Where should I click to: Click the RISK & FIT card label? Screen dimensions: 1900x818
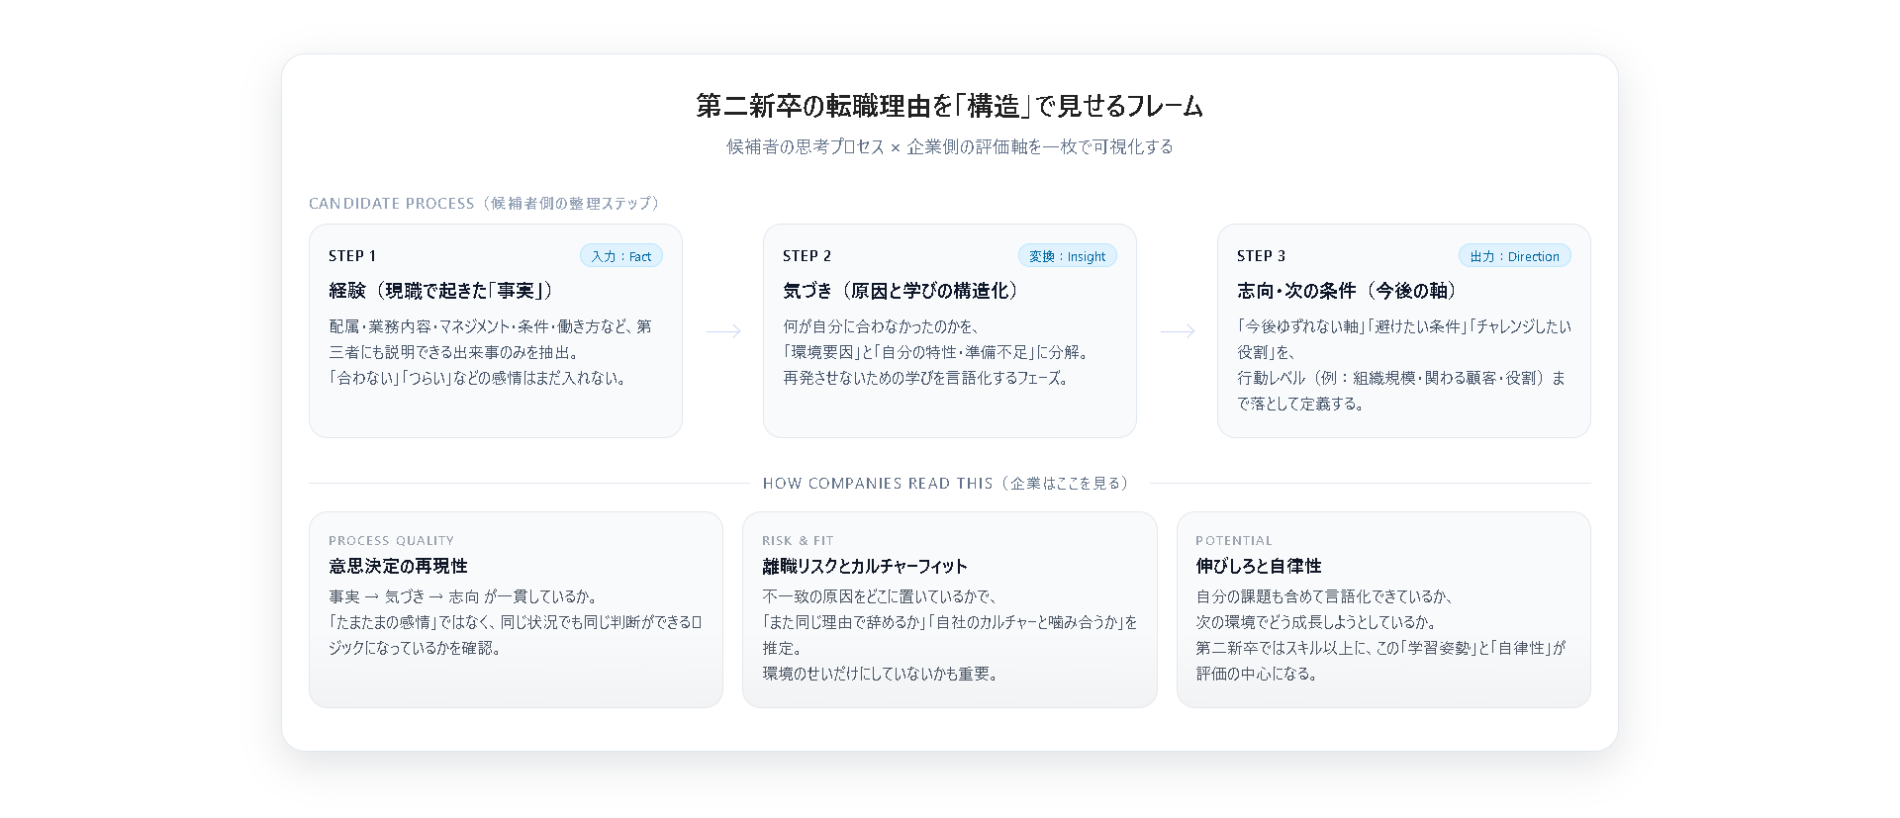click(x=797, y=540)
